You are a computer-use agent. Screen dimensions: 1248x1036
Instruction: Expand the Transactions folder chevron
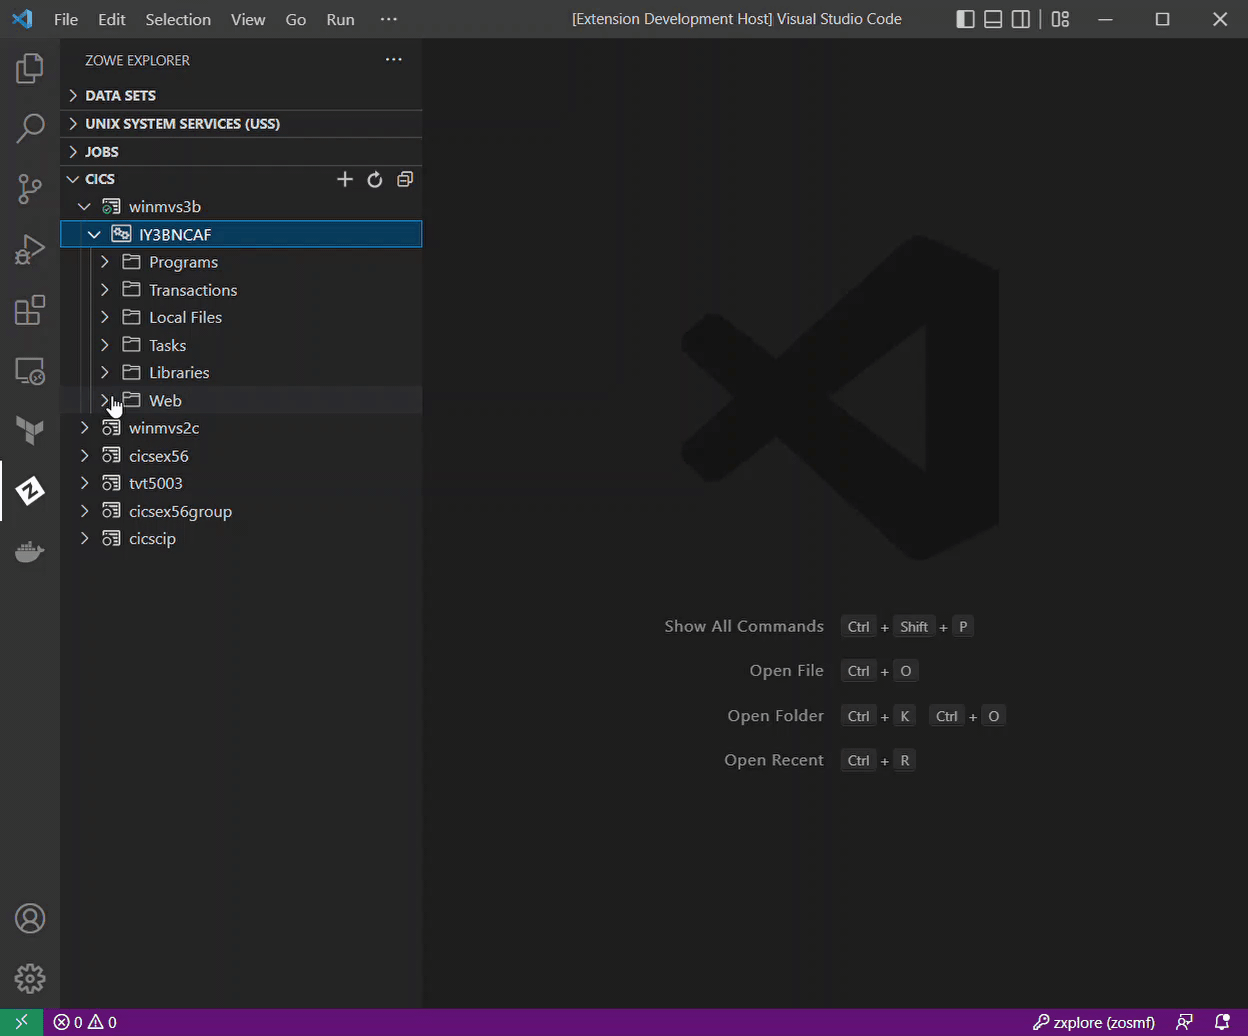(105, 290)
